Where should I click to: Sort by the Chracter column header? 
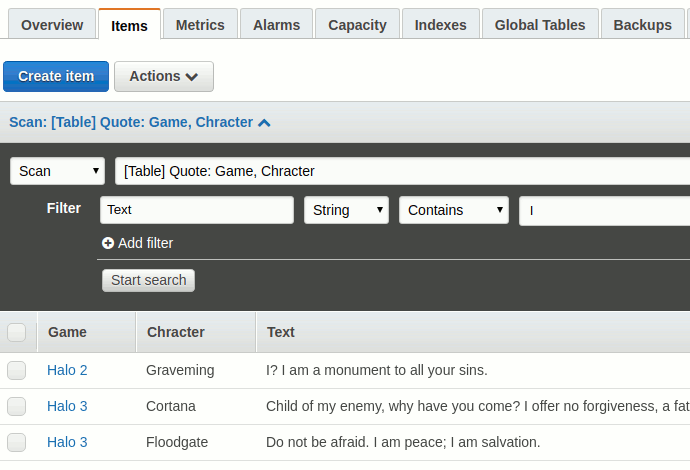tap(176, 332)
